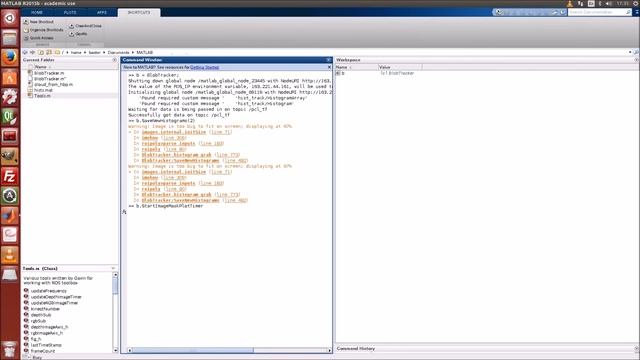Dismiss the New to MATLAB banner
This screenshot has height=360, width=640.
click(x=329, y=67)
